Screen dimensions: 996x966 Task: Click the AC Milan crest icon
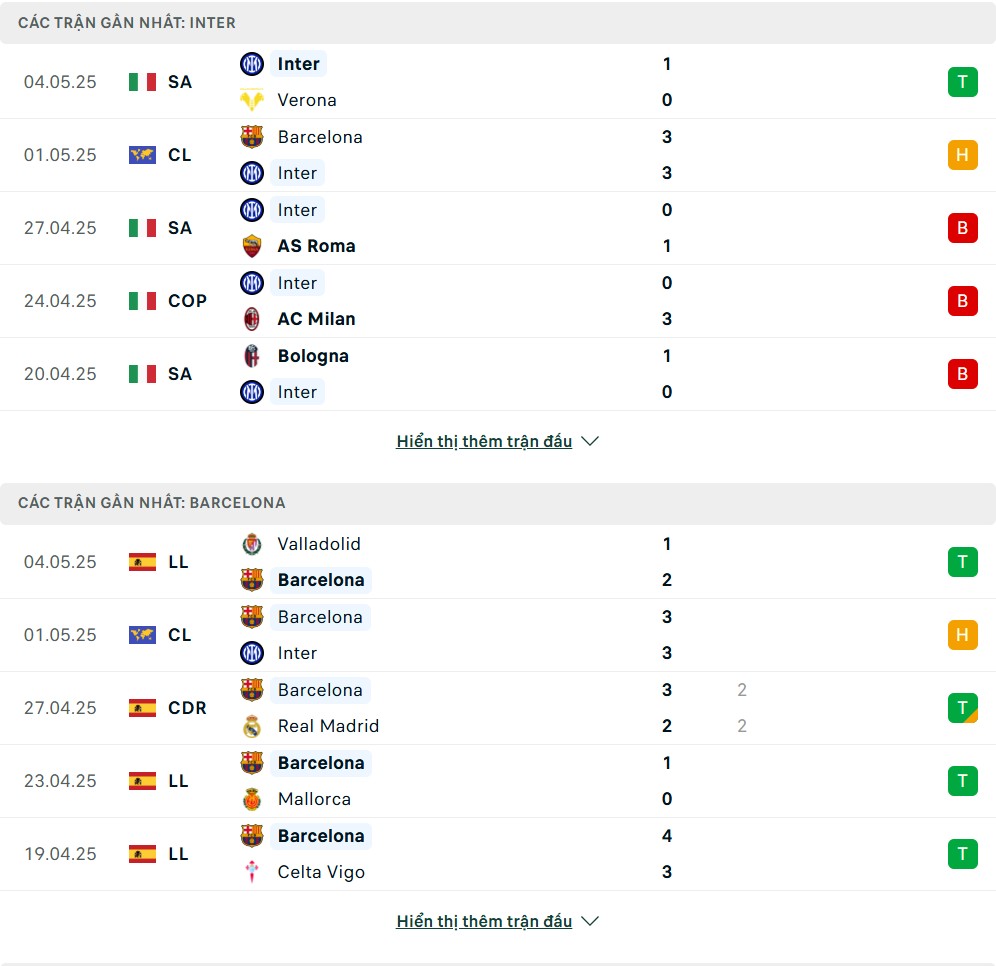point(252,319)
